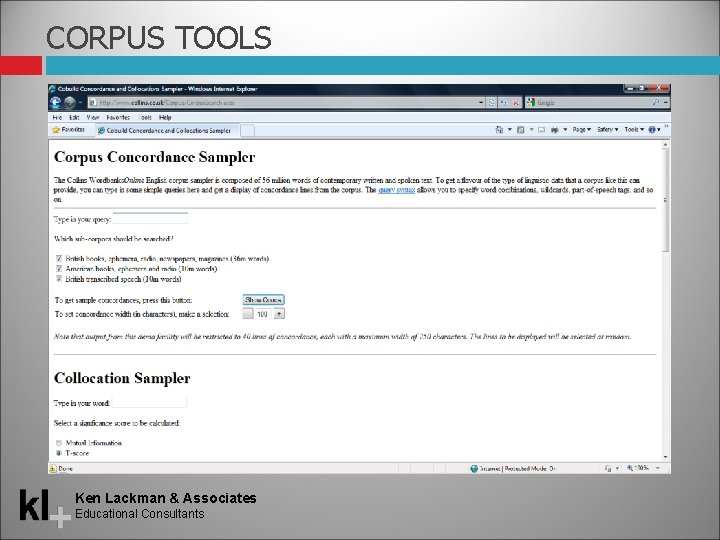Click the plus button to increase width
Screen dimensions: 720x540
coord(279,314)
